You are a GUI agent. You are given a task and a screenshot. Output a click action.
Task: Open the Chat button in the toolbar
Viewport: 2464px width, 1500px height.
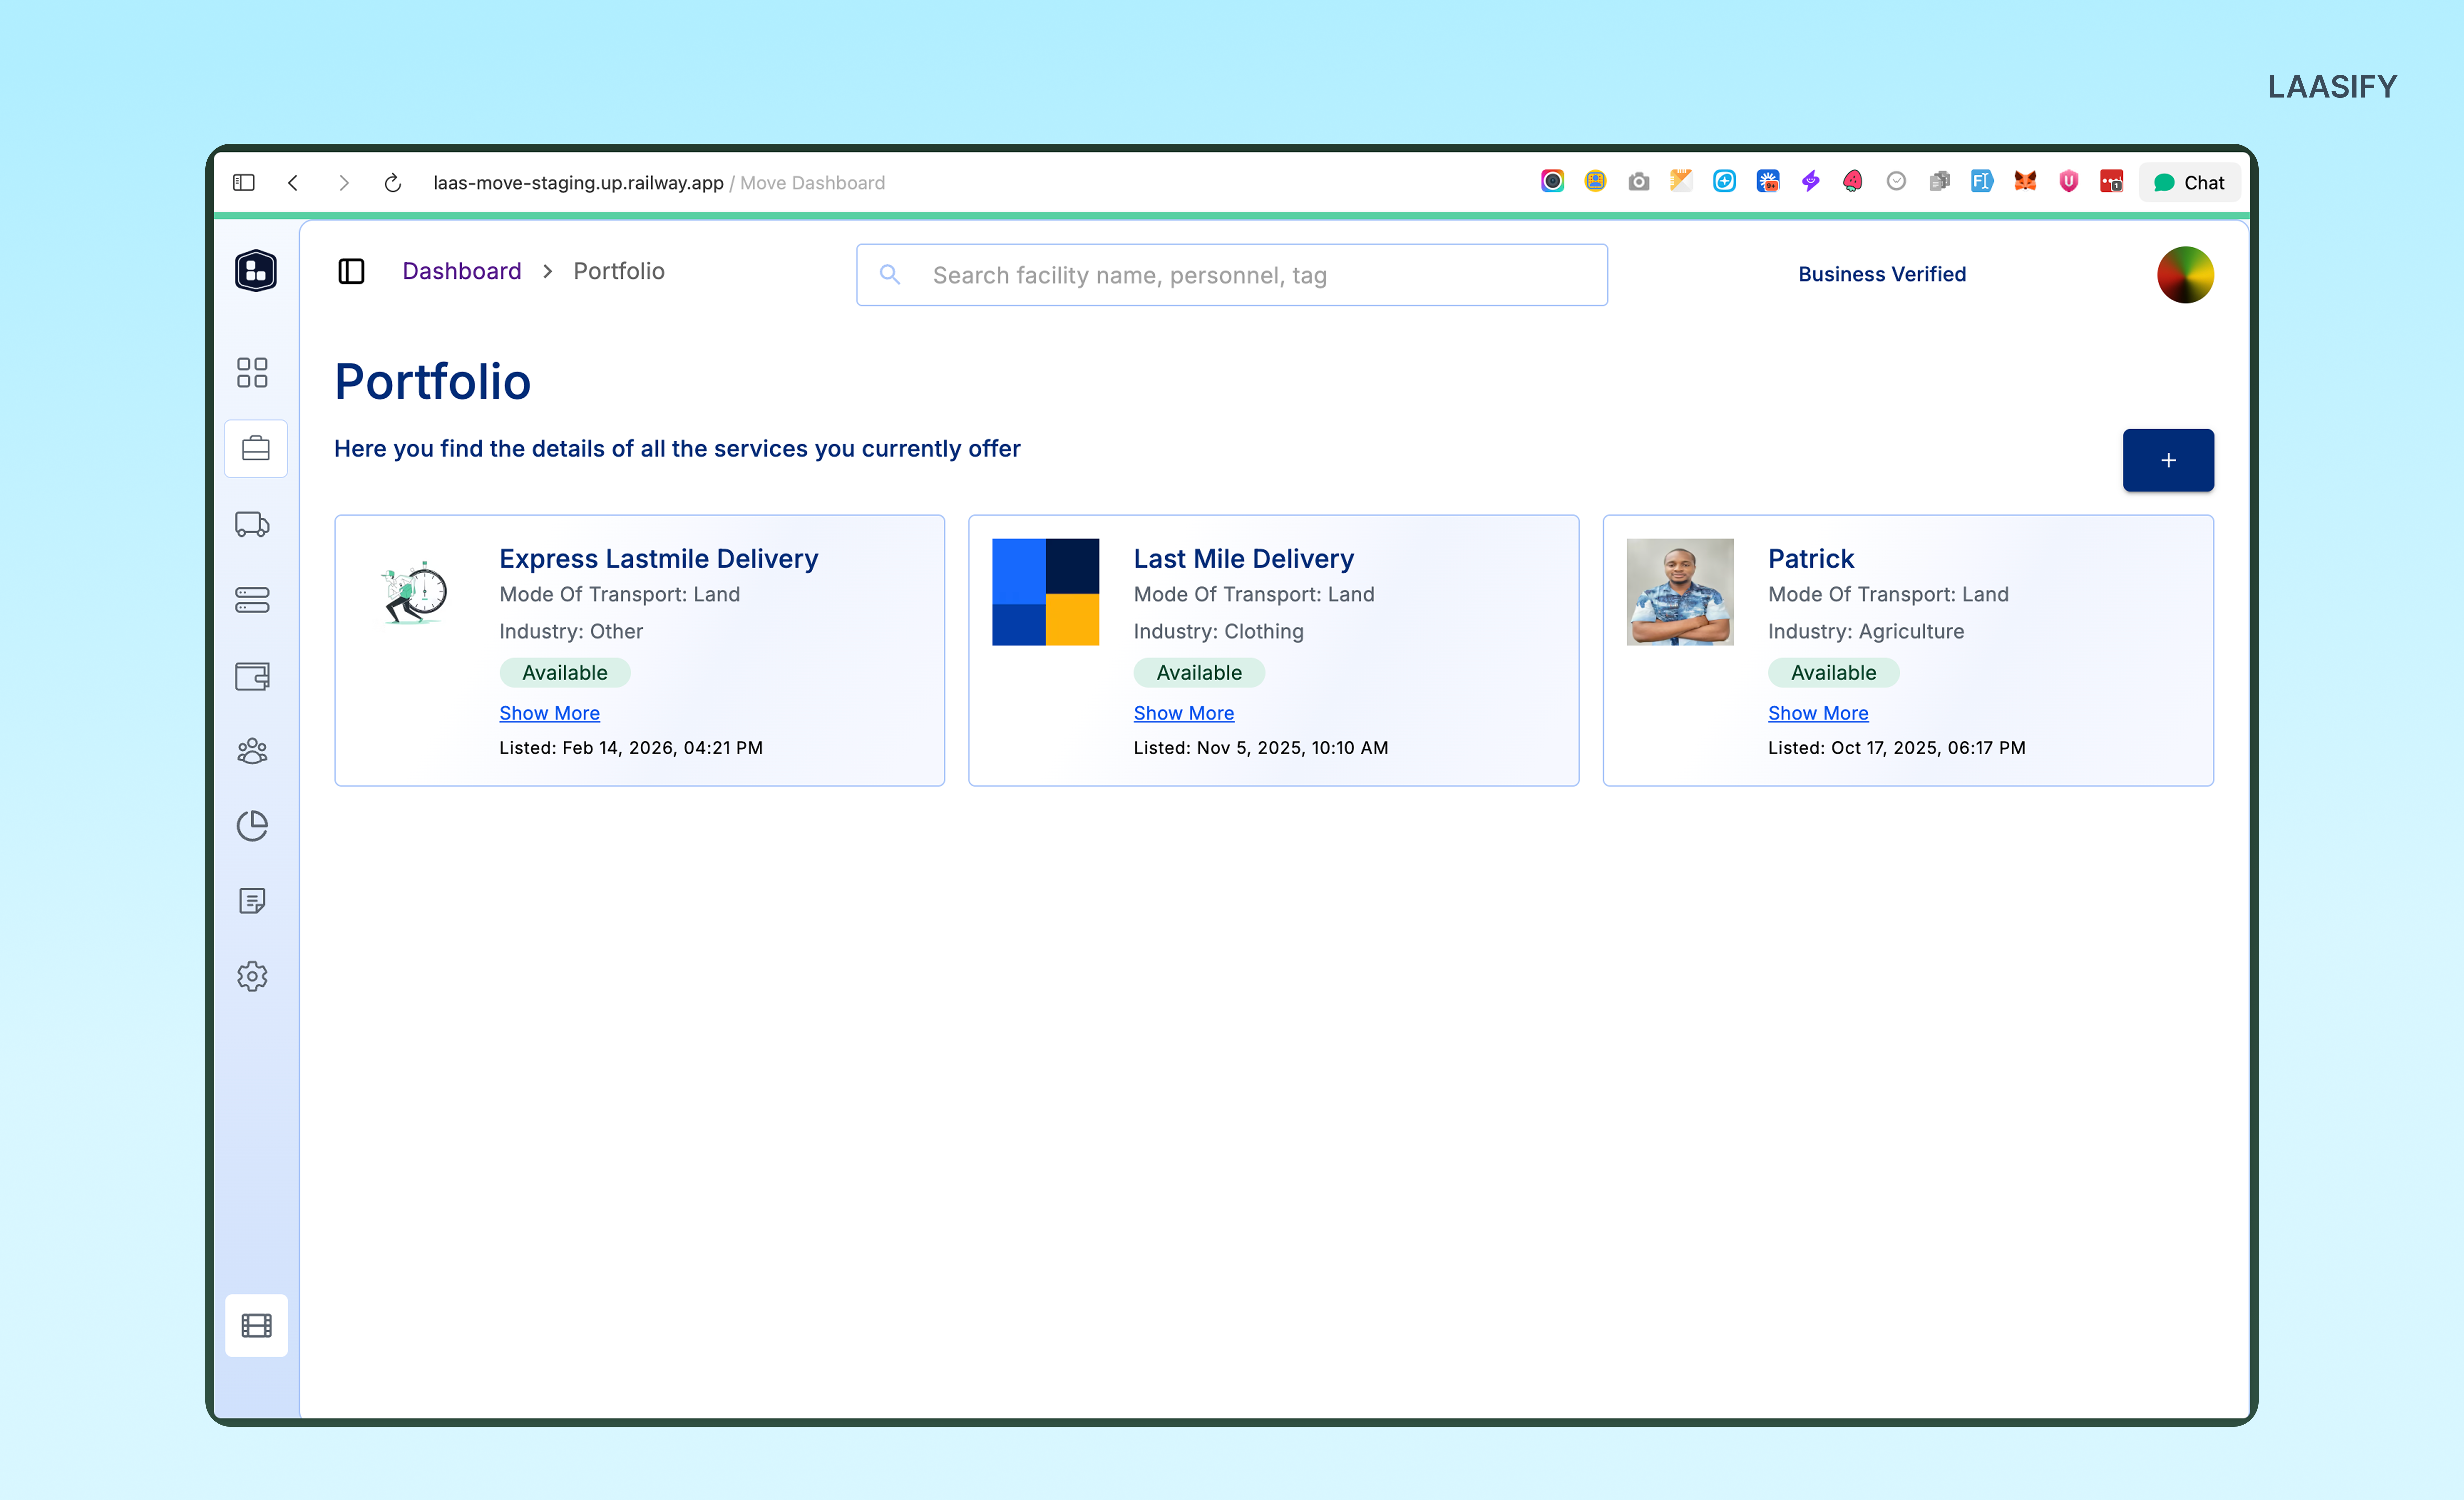[2189, 182]
